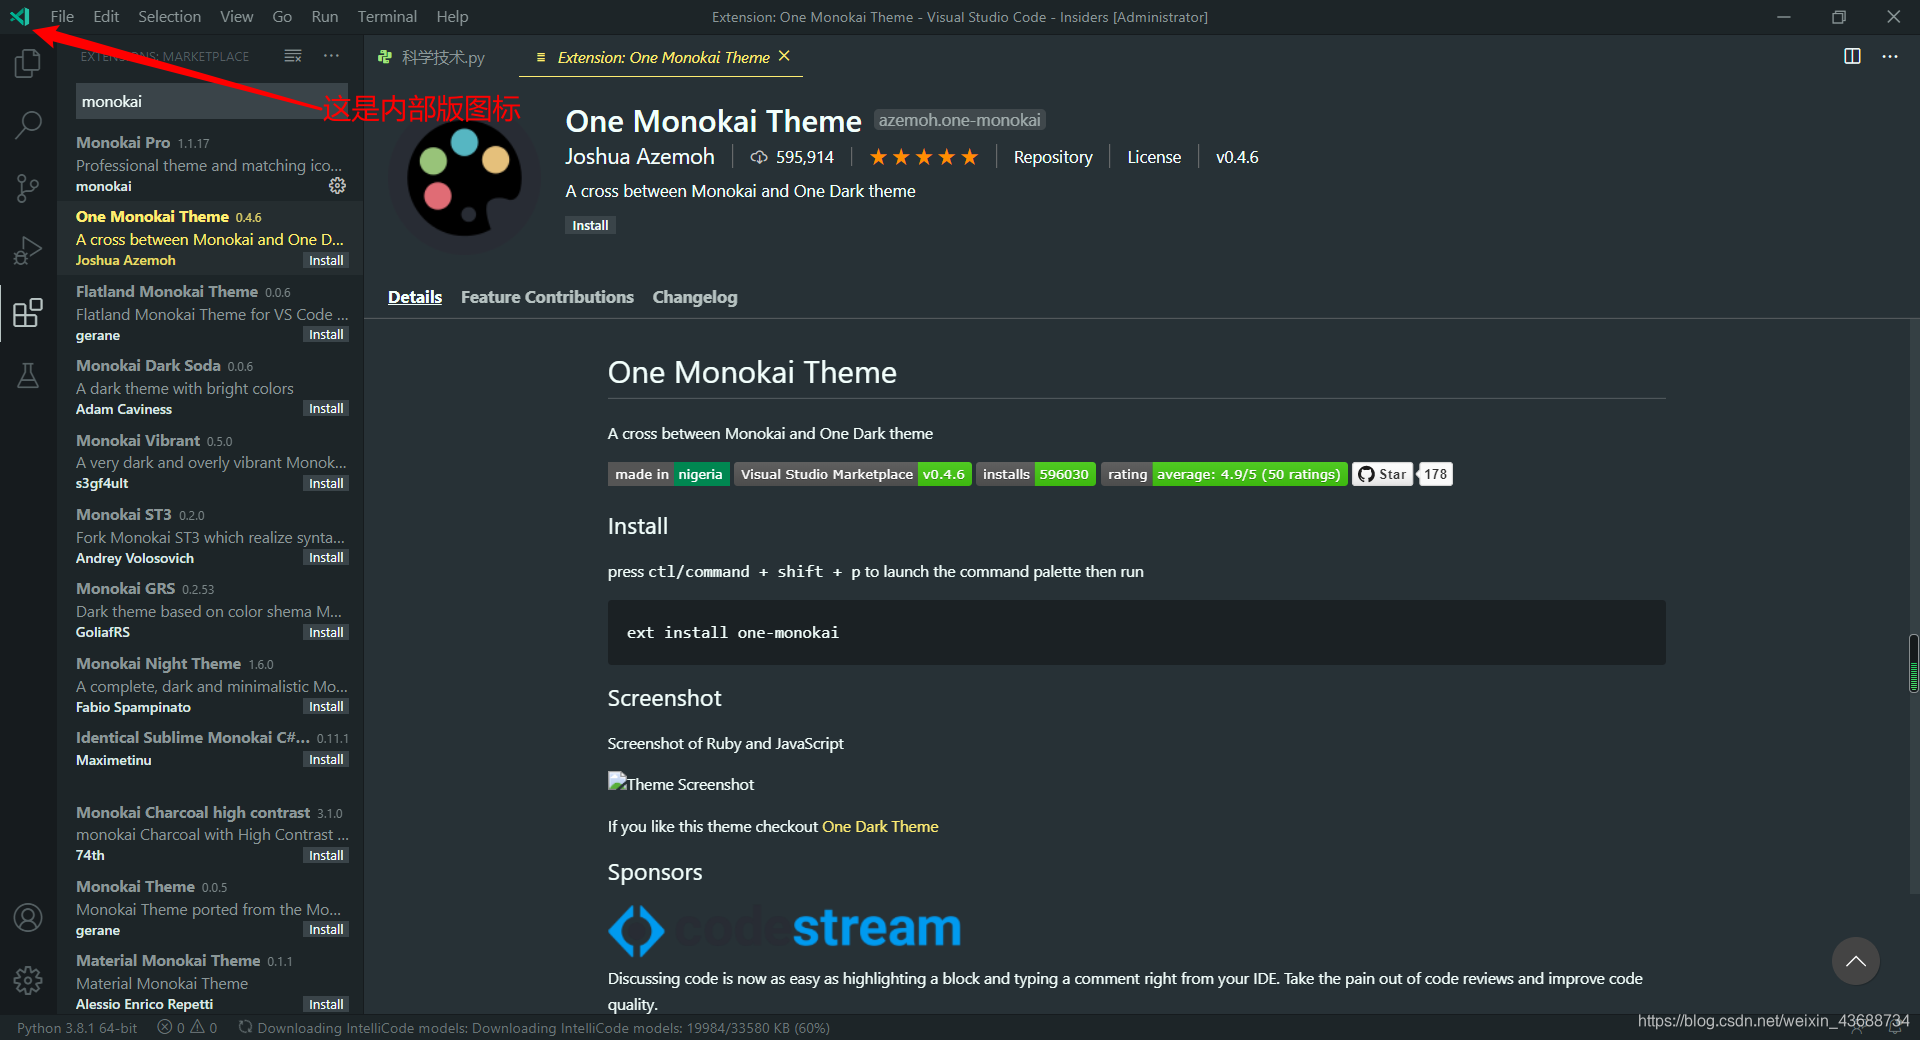Click the installs 596030 badge
Viewport: 1920px width, 1040px height.
1036,474
